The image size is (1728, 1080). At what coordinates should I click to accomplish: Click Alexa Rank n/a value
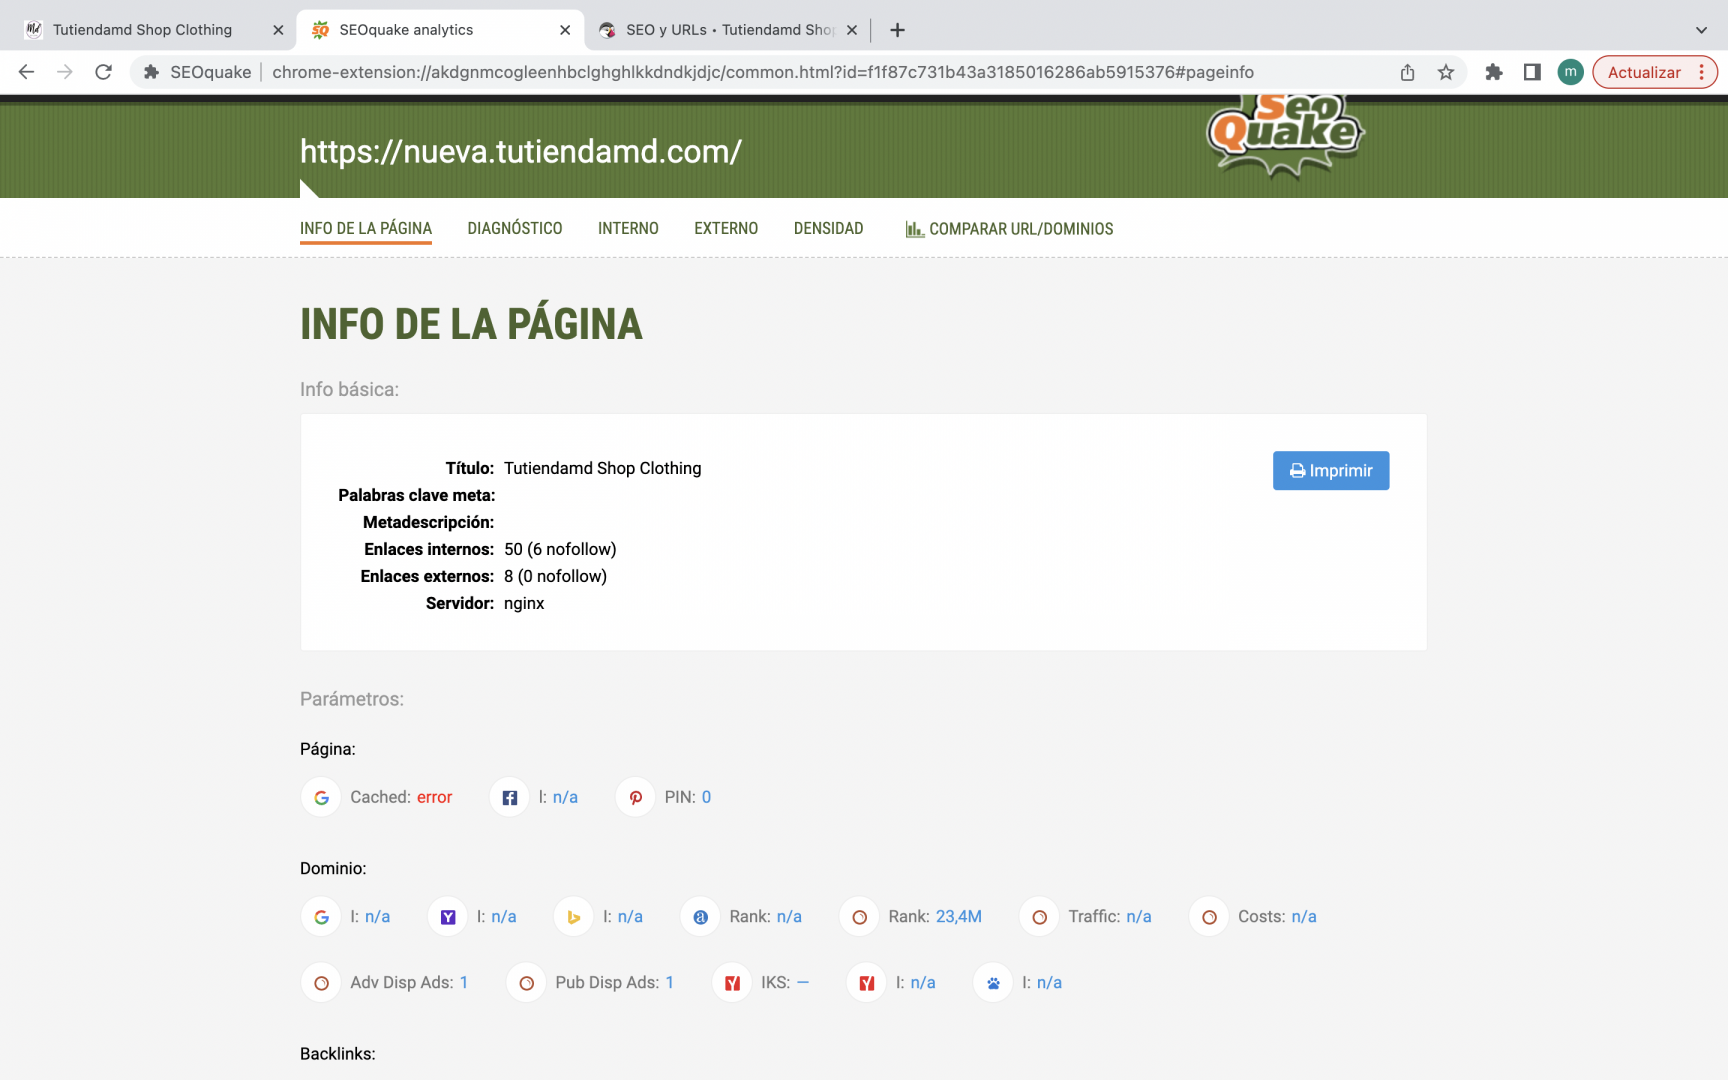(x=789, y=916)
